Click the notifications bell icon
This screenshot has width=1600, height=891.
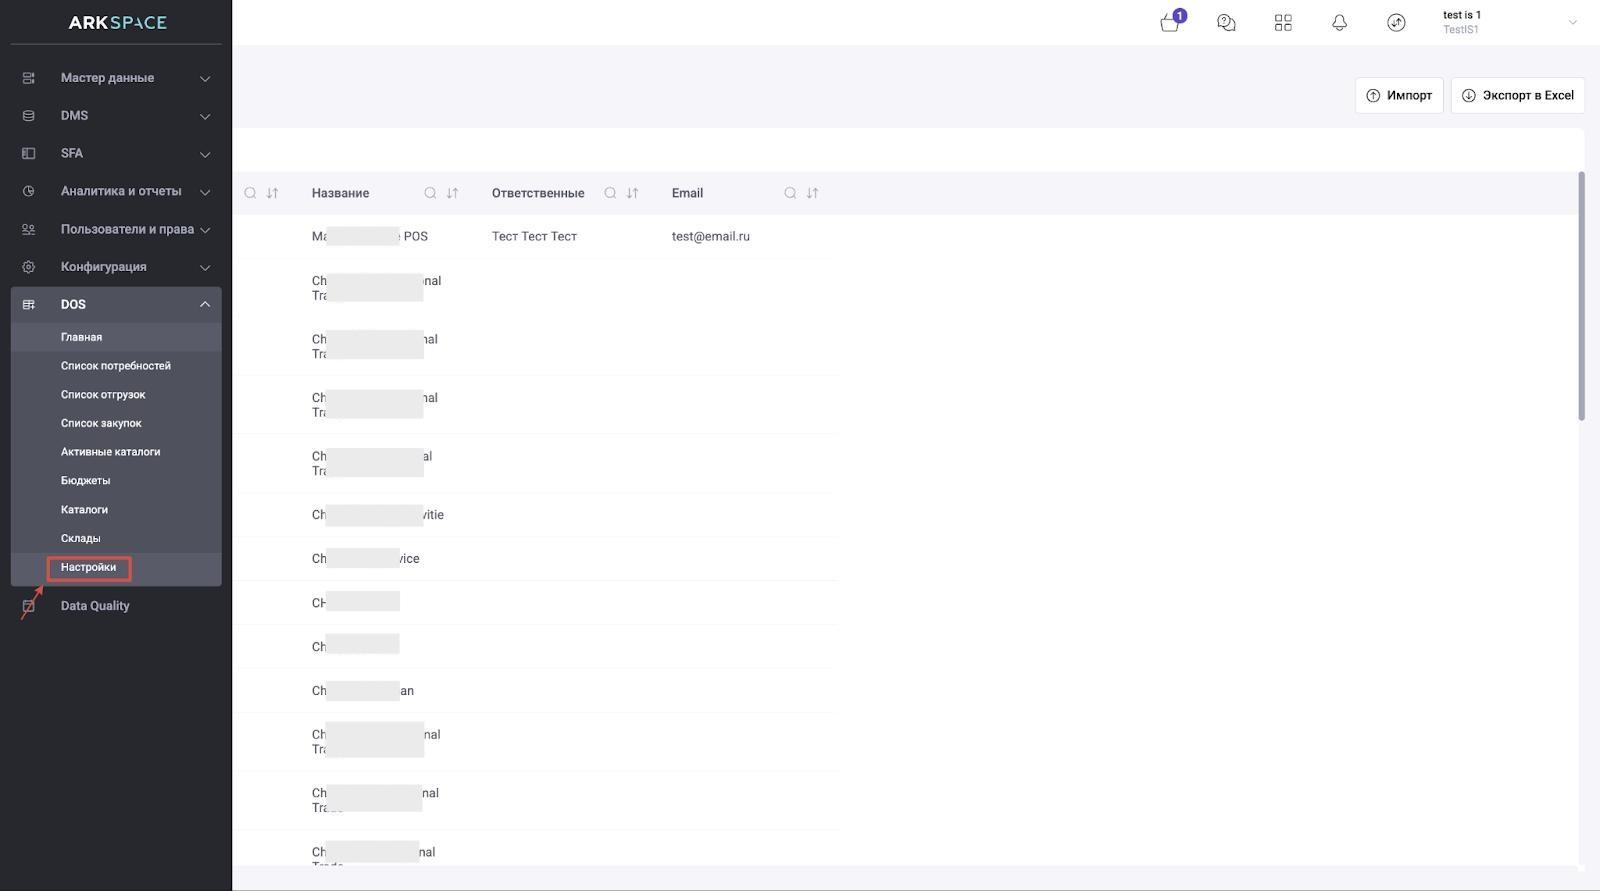pyautogui.click(x=1339, y=23)
